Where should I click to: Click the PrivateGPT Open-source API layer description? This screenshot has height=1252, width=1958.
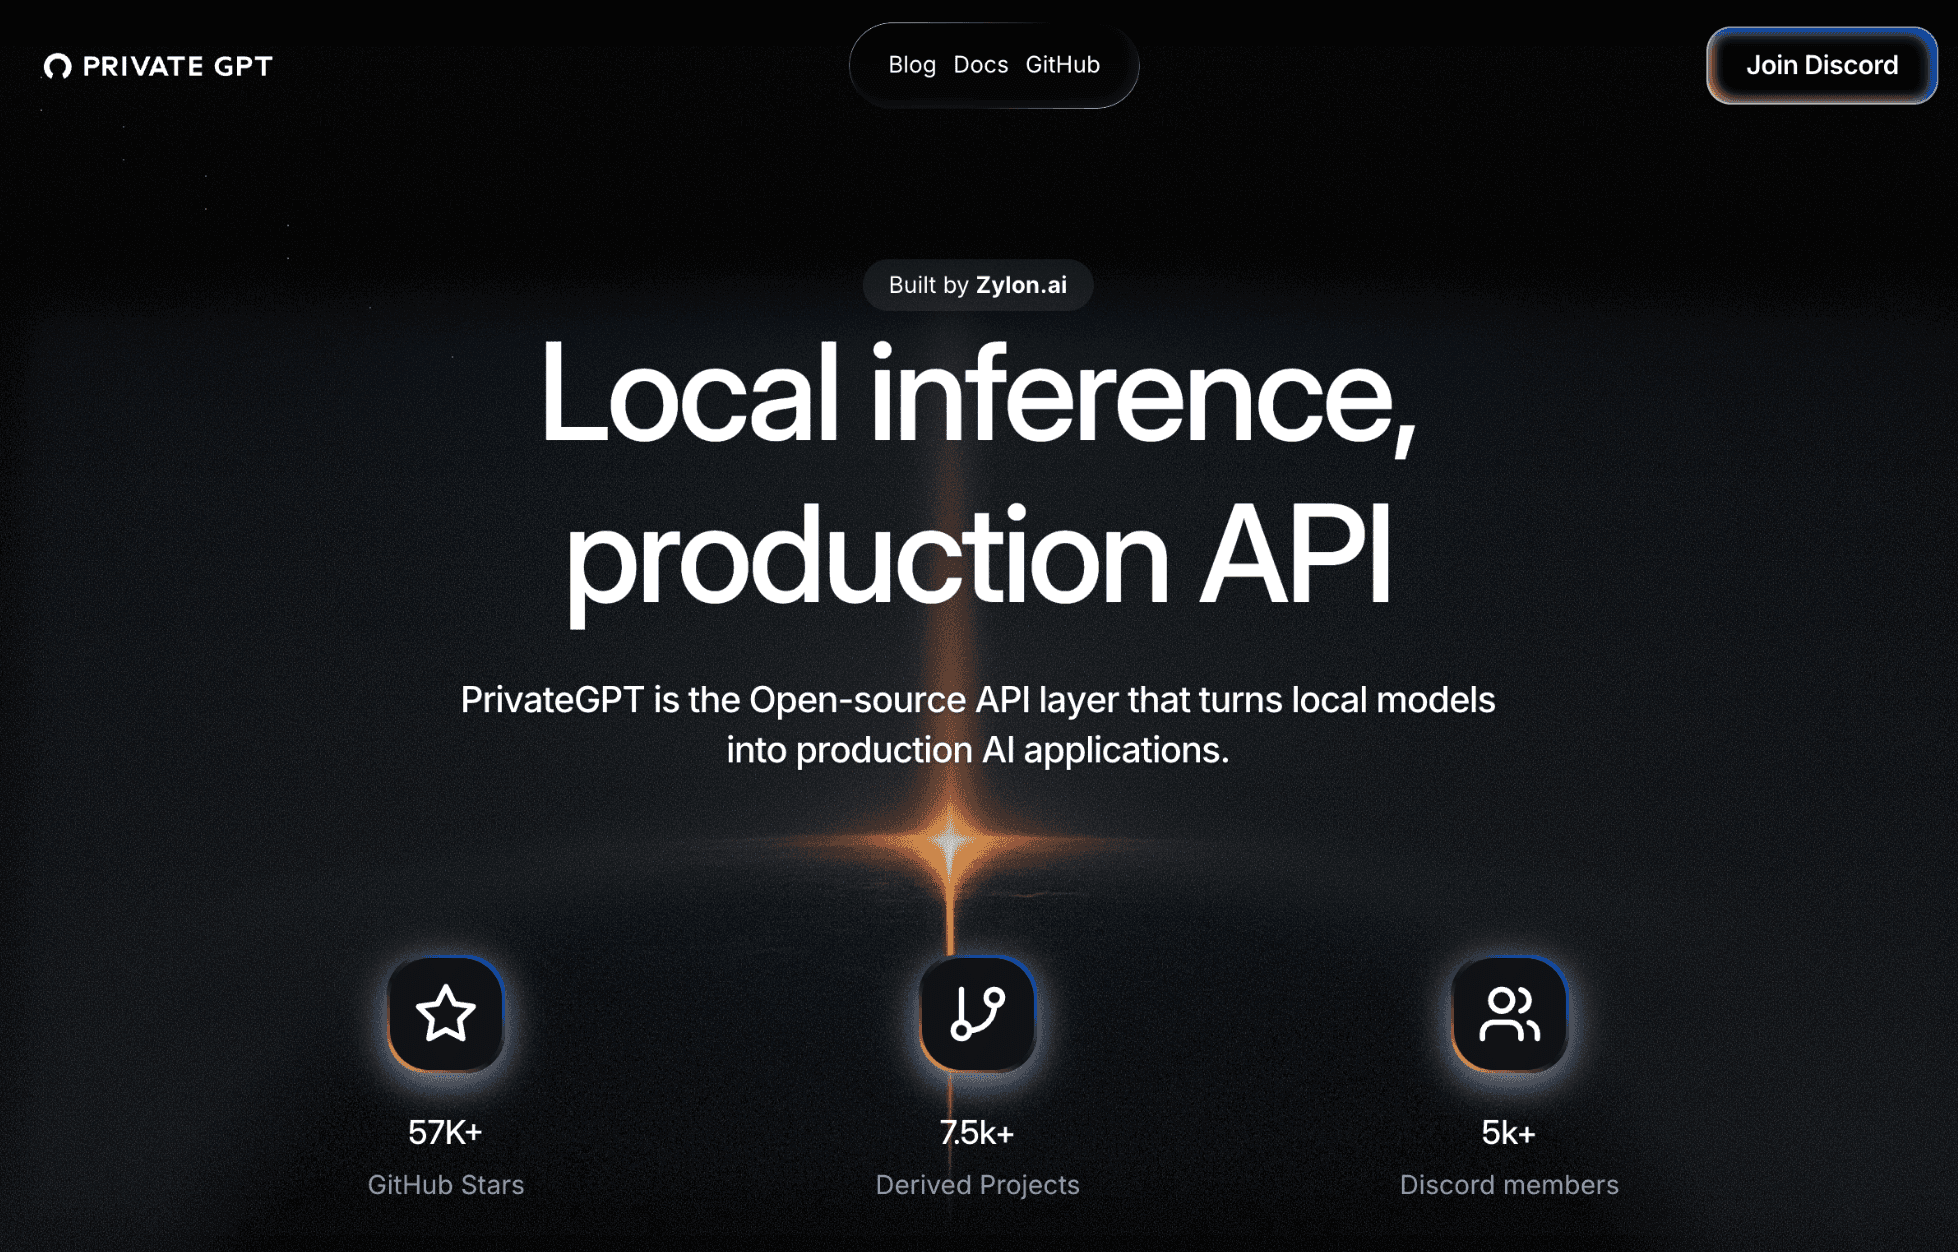[978, 724]
